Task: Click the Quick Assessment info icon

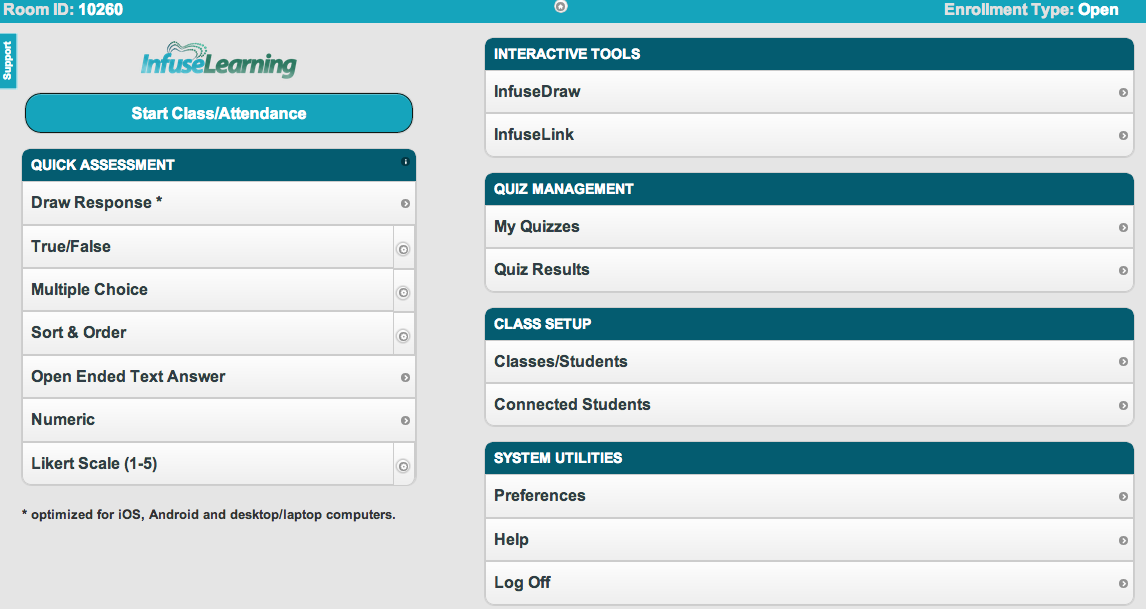Action: [x=405, y=162]
